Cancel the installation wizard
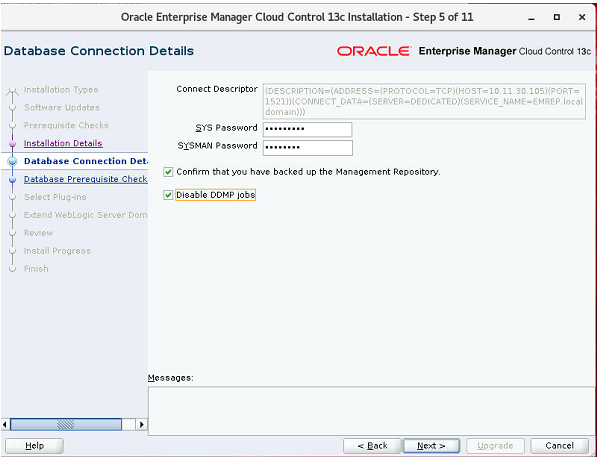This screenshot has height=459, width=600. [559, 445]
